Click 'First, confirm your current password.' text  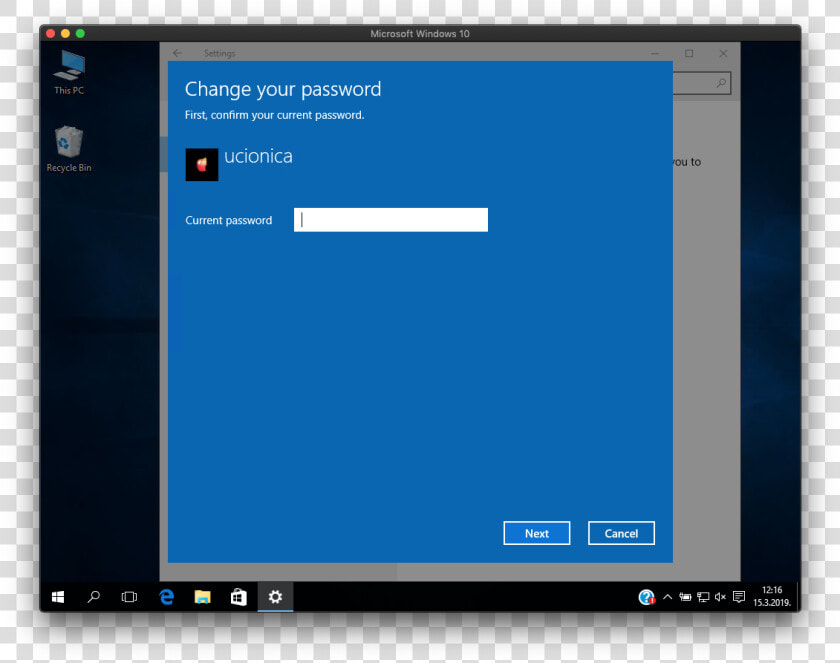(x=274, y=115)
